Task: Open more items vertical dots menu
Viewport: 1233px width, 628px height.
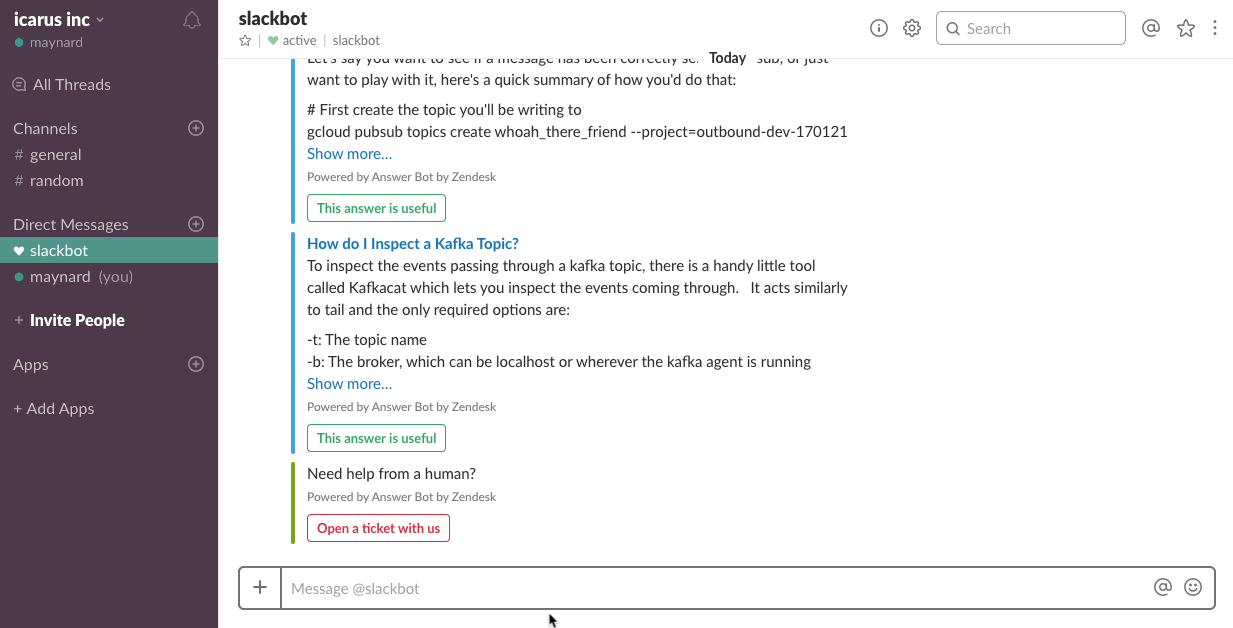Action: (x=1215, y=28)
